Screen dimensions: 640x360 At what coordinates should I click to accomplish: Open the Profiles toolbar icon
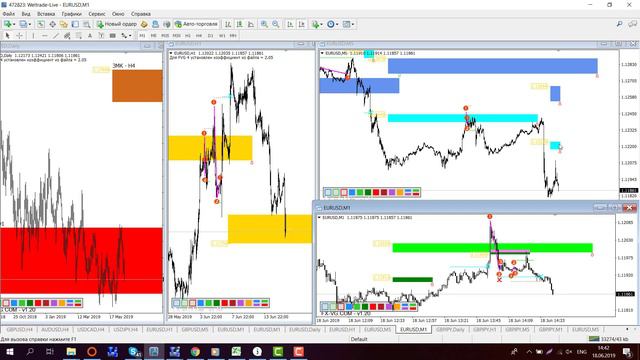tap(23, 24)
